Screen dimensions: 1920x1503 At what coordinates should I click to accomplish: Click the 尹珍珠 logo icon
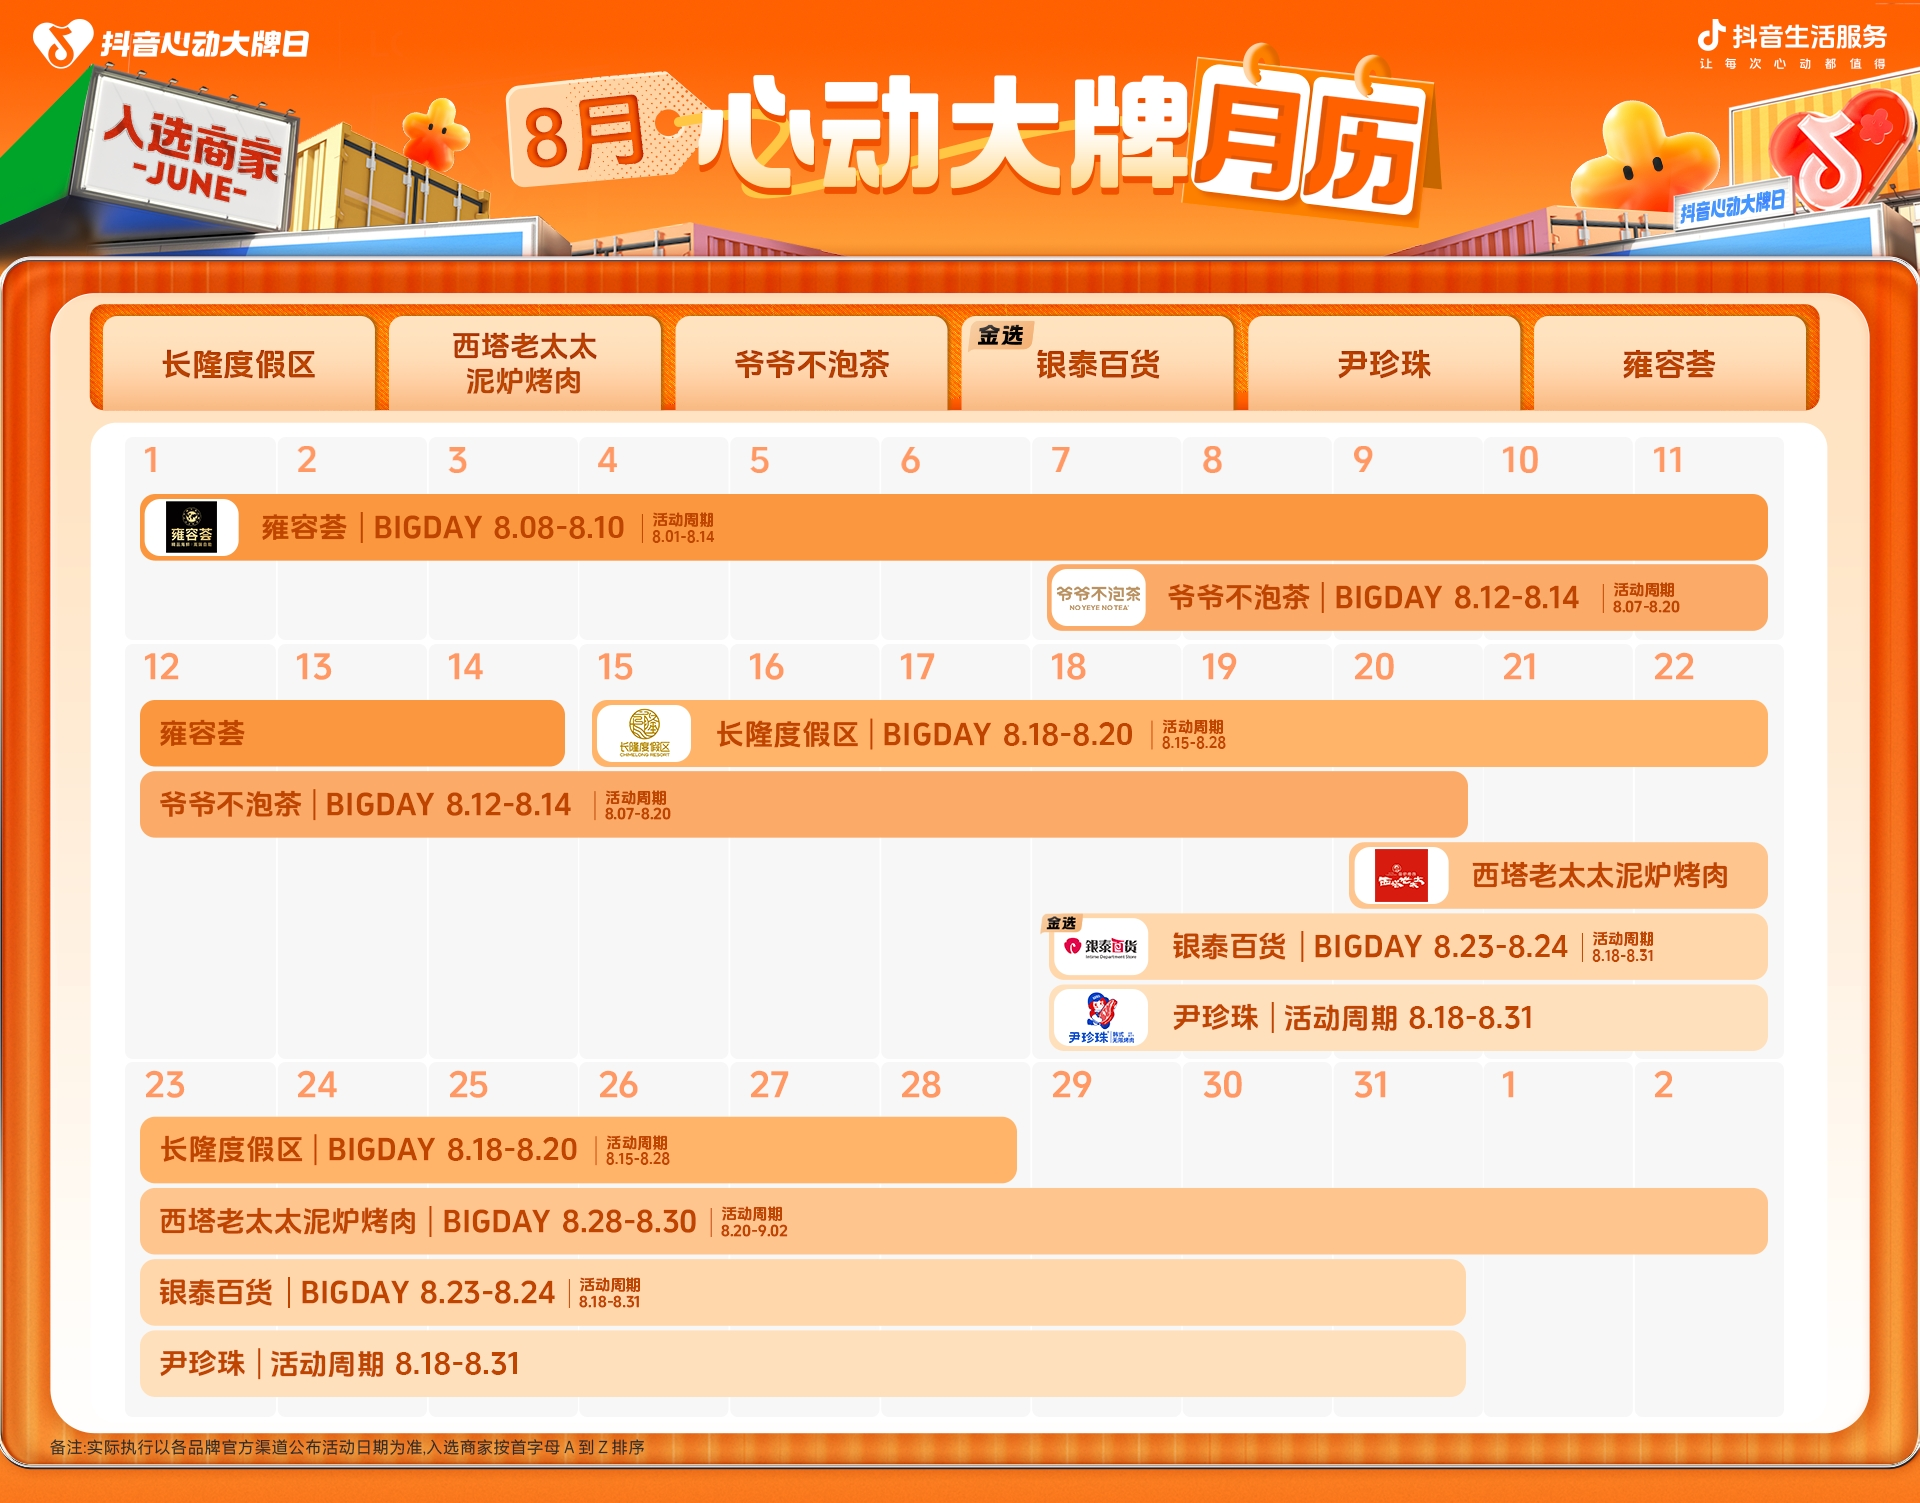pos(1100,1018)
